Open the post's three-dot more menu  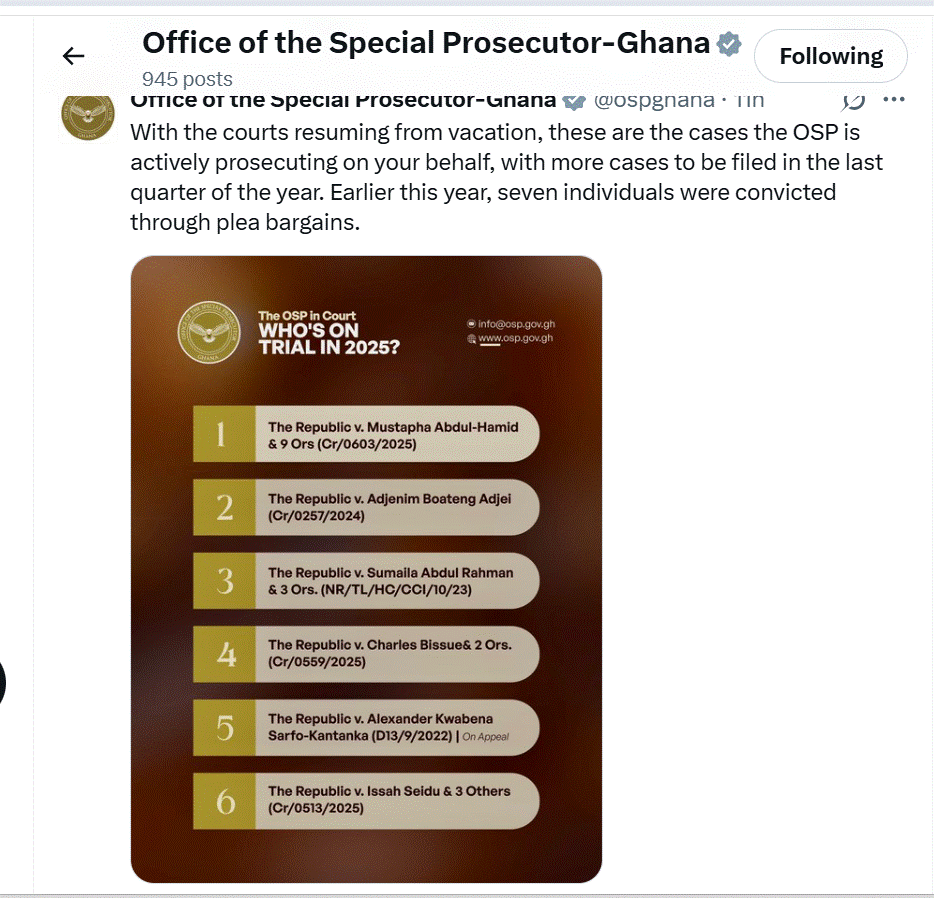click(894, 100)
